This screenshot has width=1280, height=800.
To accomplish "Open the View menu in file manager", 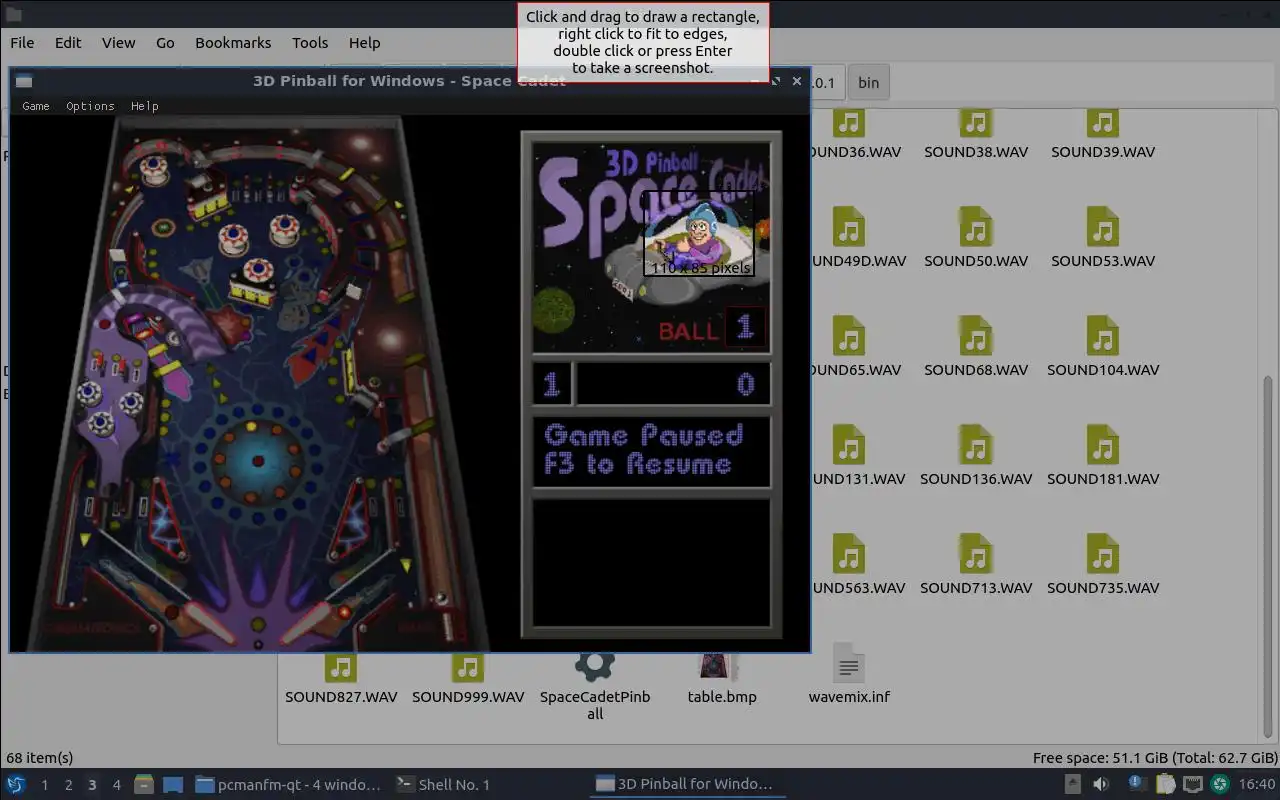I will point(118,43).
